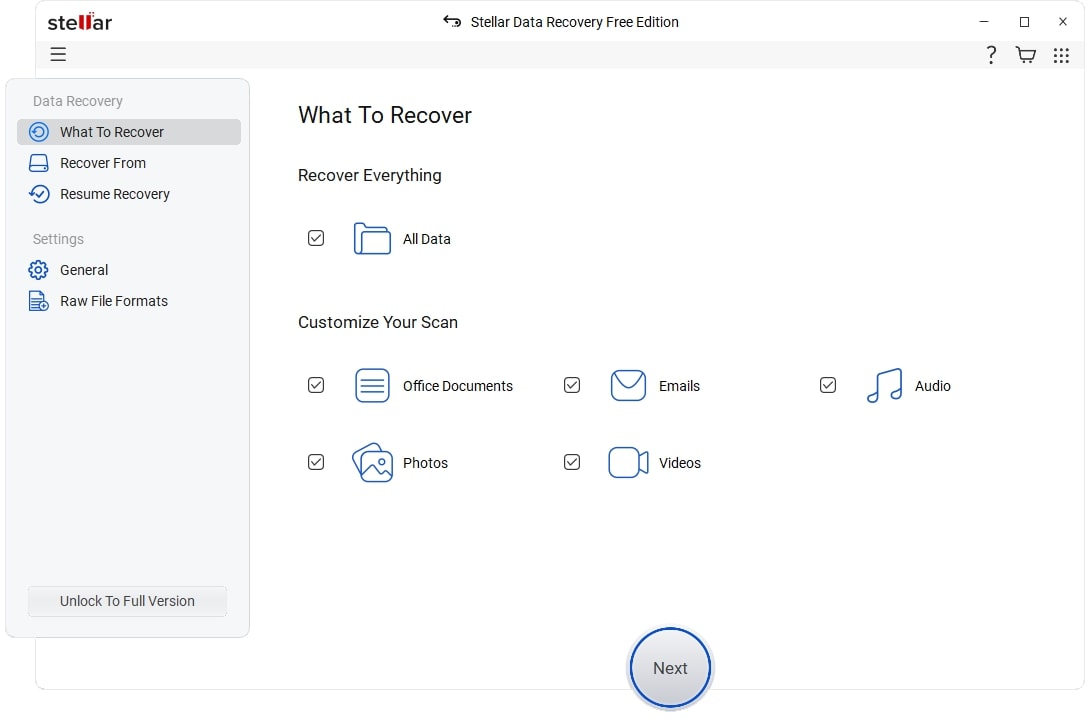Viewport: 1085px width, 719px height.
Task: Click the Next button
Action: coord(670,668)
